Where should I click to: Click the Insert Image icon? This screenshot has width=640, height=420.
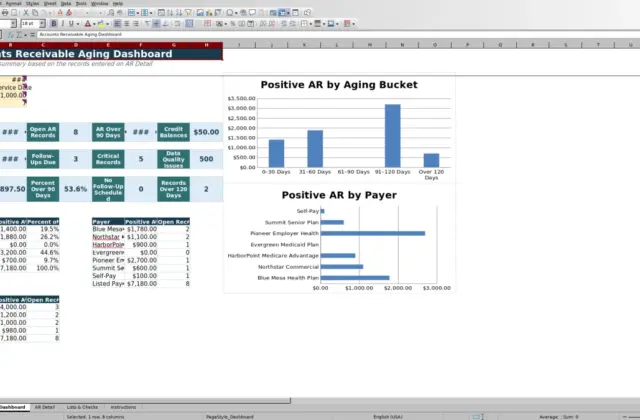(x=200, y=13)
